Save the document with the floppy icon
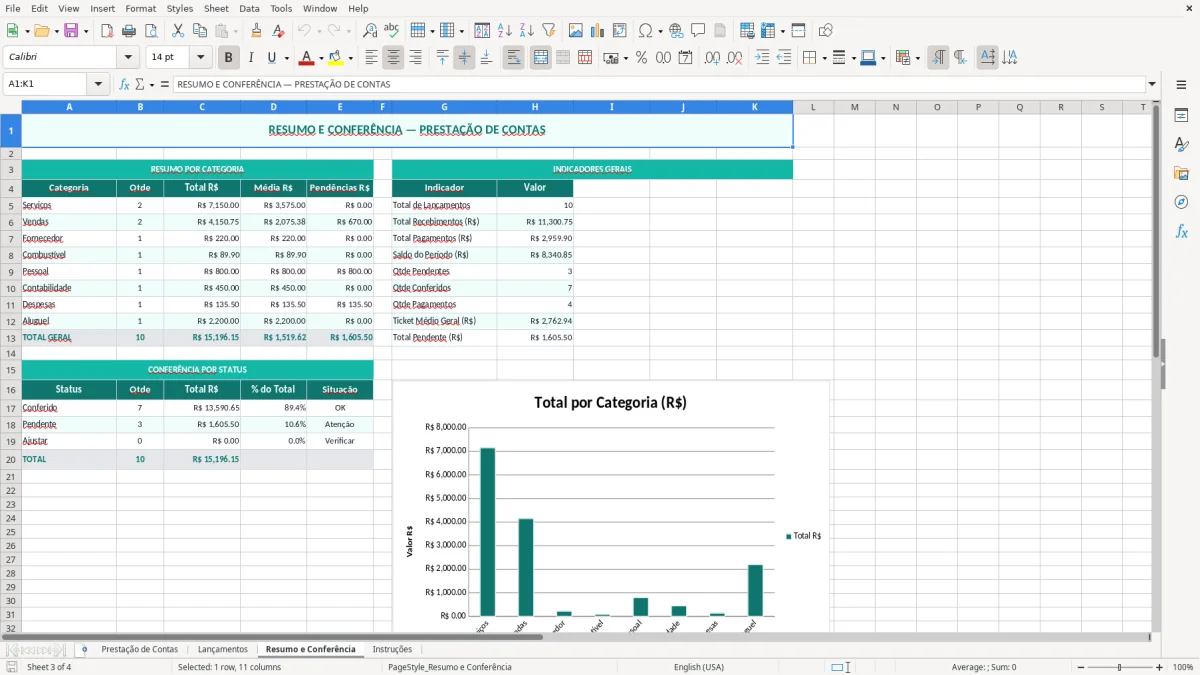1200x675 pixels. coord(71,31)
